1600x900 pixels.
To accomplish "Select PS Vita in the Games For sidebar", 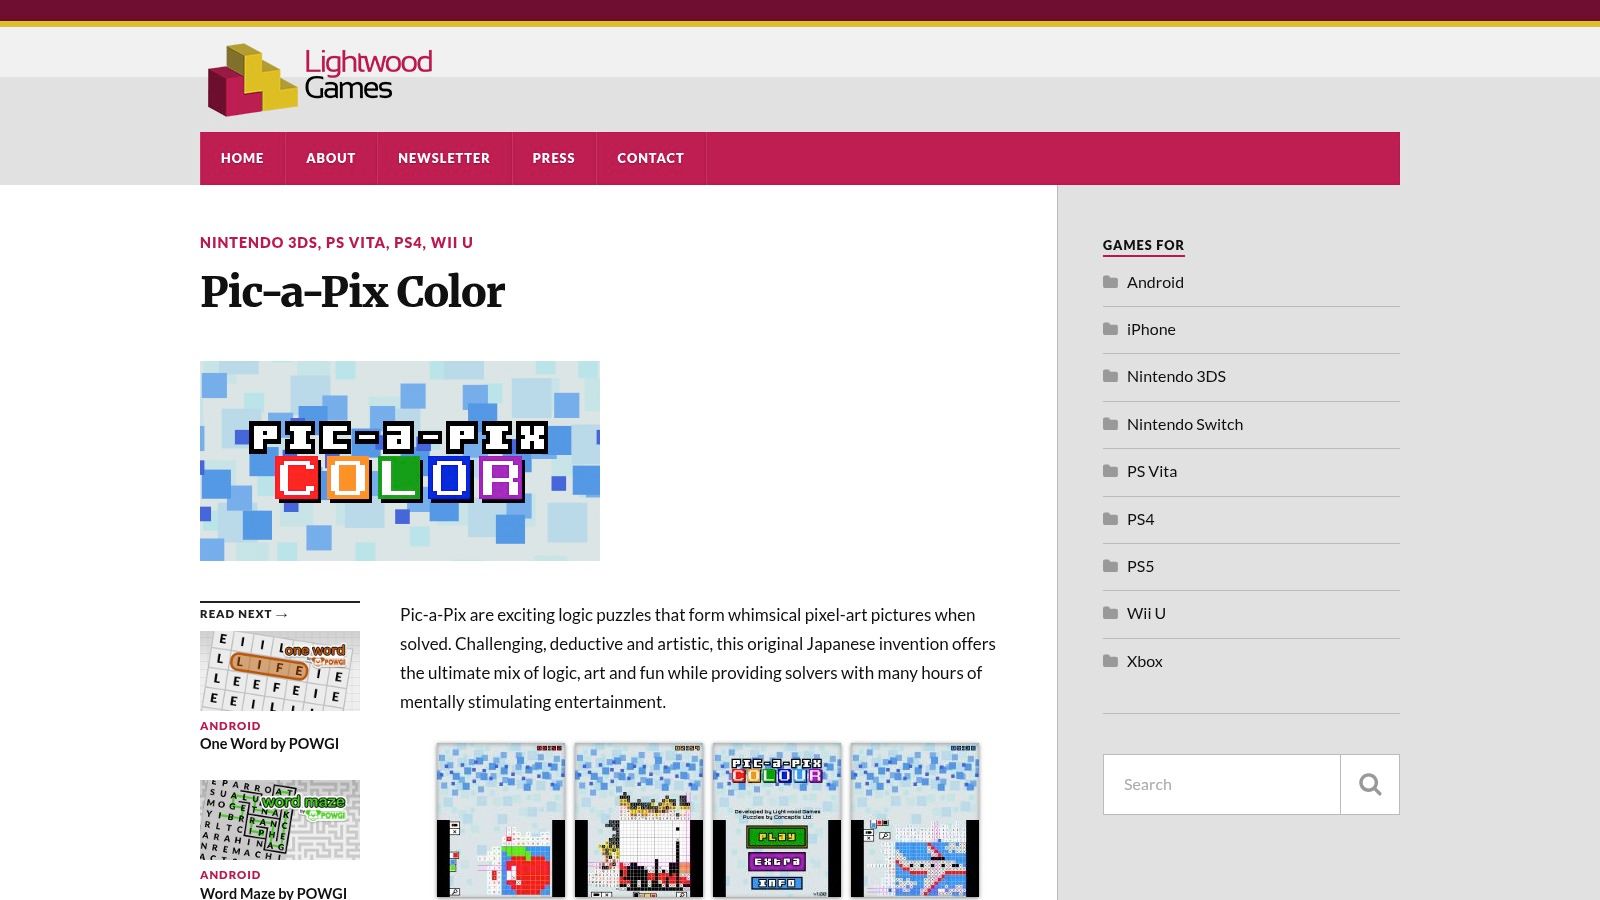I will 1152,470.
